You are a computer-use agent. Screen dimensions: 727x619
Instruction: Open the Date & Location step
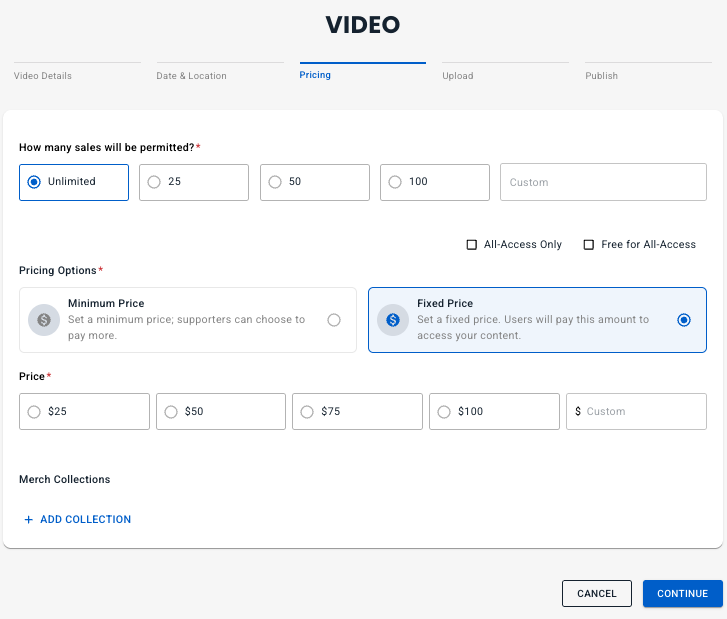coord(191,76)
